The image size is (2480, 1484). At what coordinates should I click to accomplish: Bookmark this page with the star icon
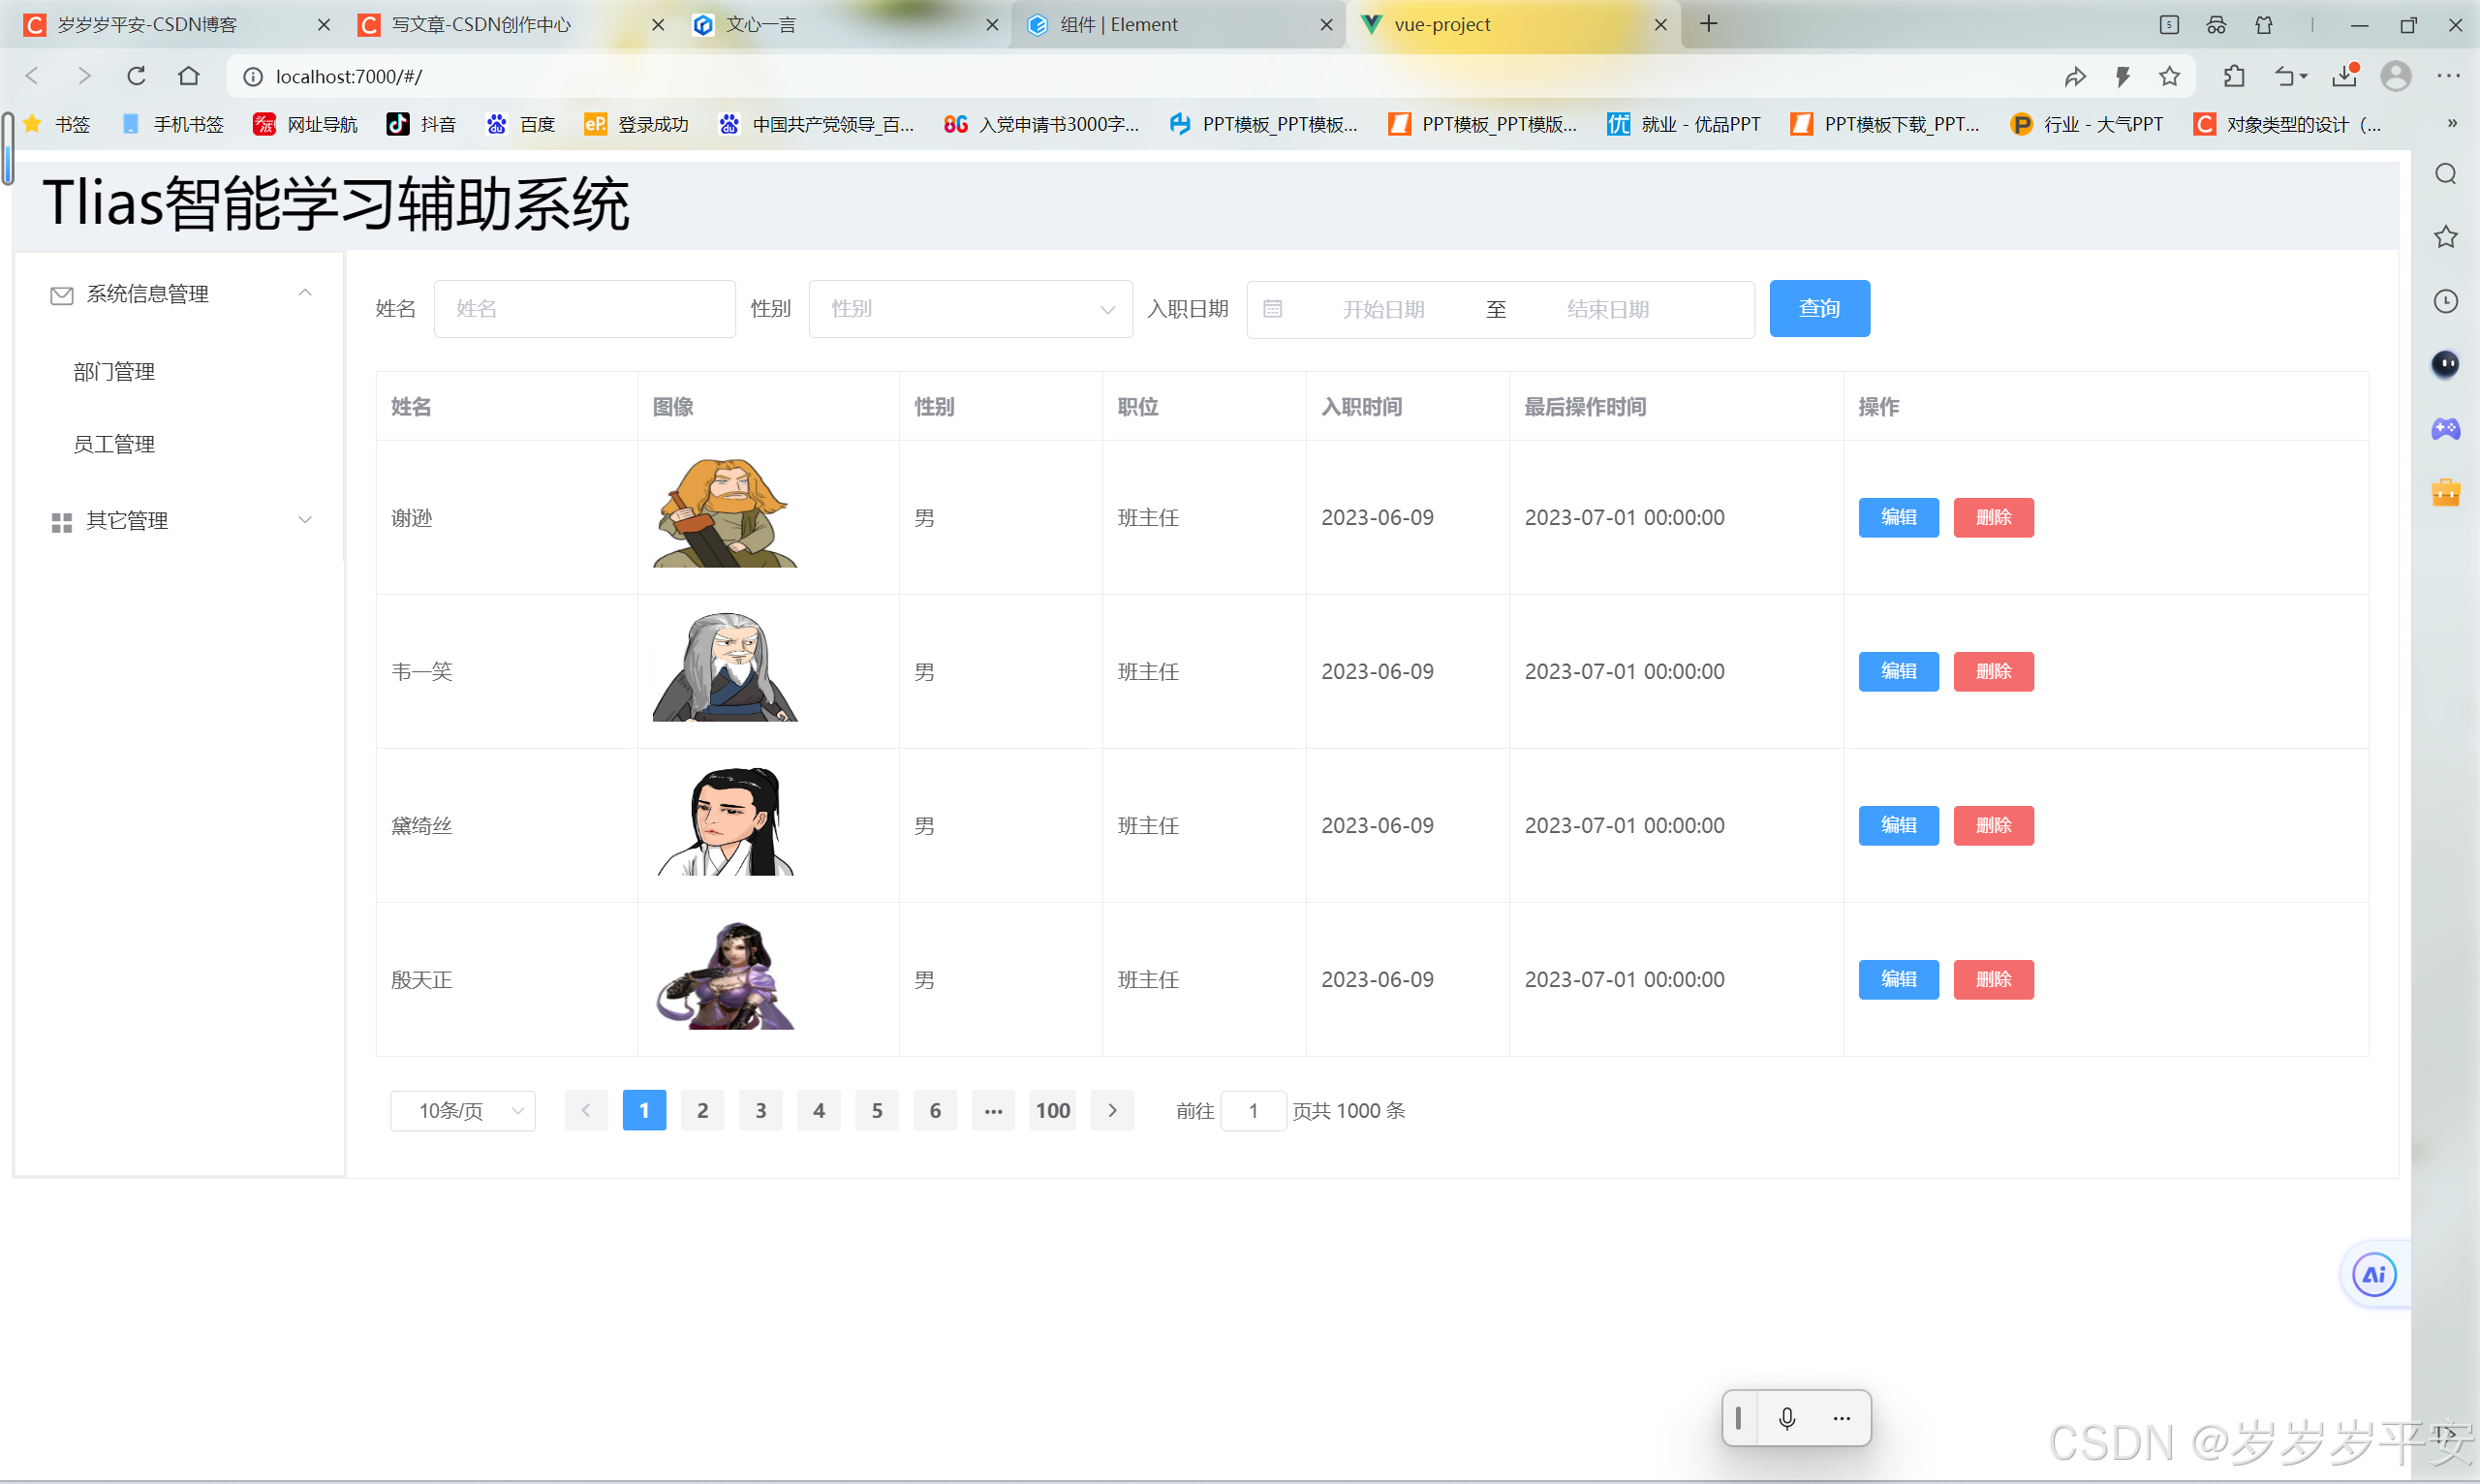click(x=2169, y=76)
